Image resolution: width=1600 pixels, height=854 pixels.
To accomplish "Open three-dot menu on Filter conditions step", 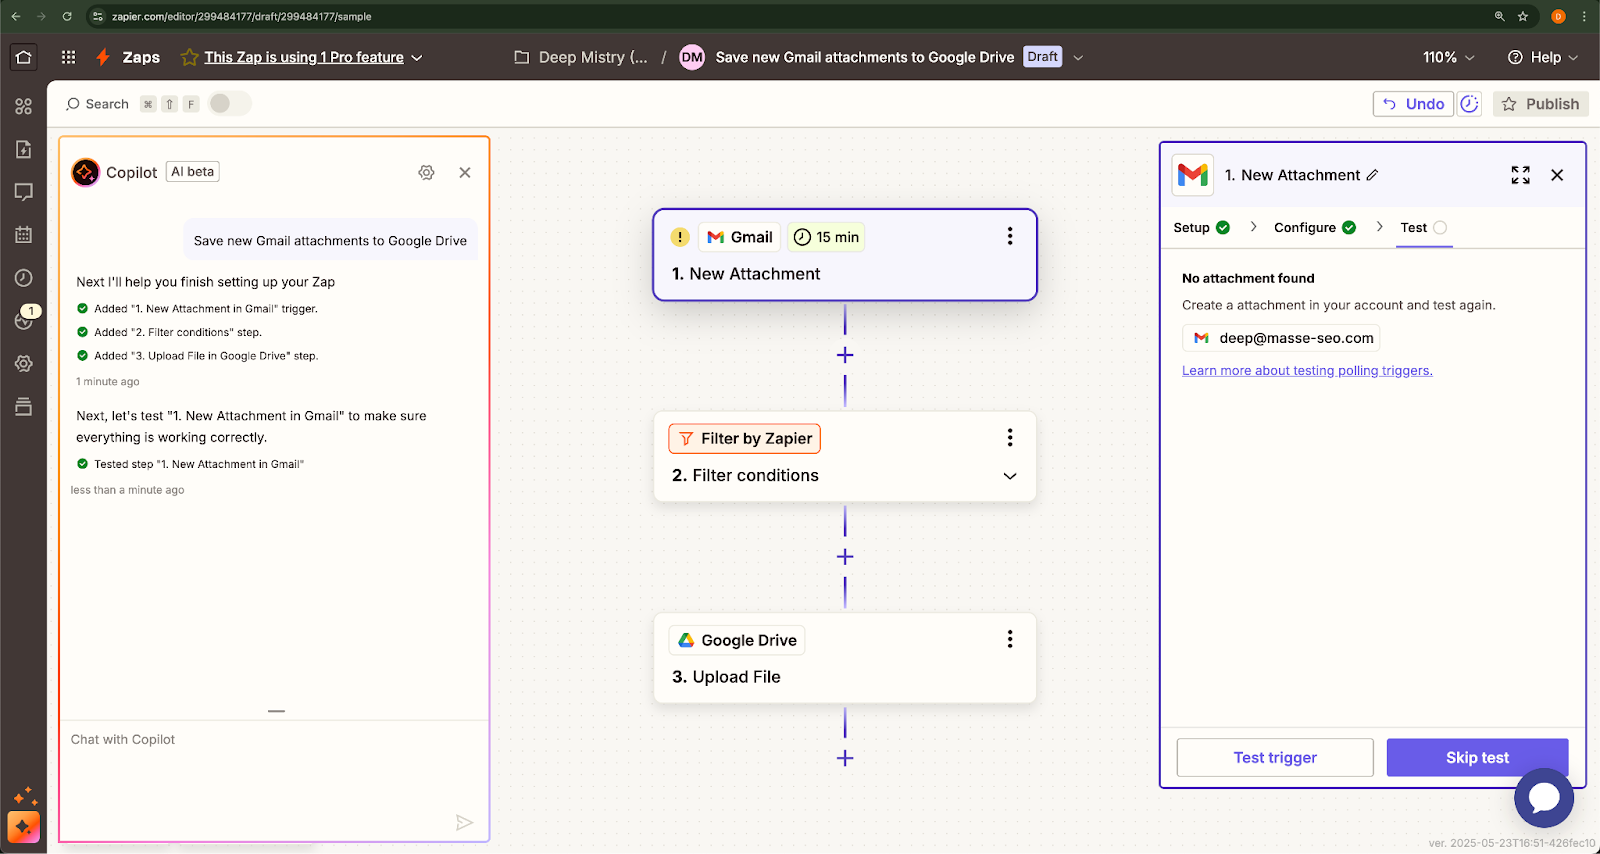I will (1010, 438).
